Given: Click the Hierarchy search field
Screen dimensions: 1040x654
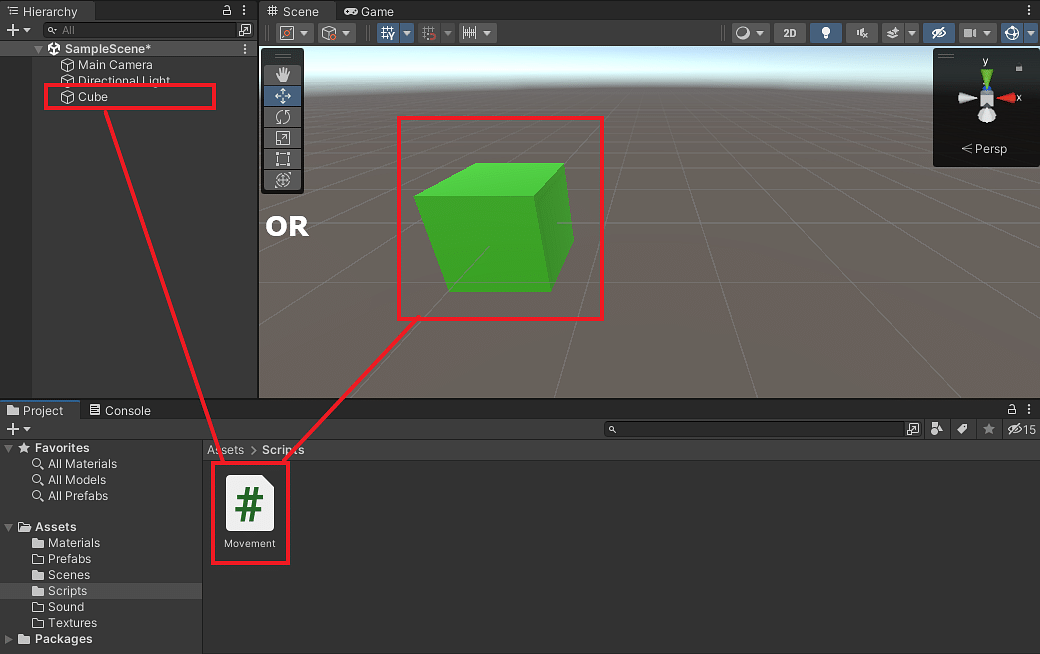Looking at the screenshot, I should (x=141, y=30).
